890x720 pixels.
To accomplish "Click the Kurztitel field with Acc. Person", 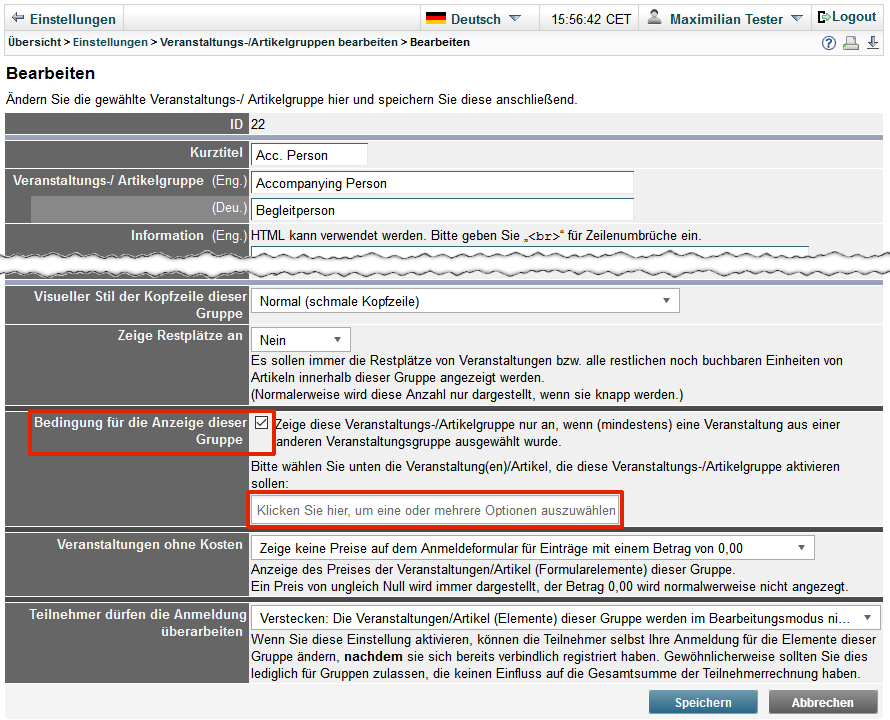I will [x=309, y=155].
